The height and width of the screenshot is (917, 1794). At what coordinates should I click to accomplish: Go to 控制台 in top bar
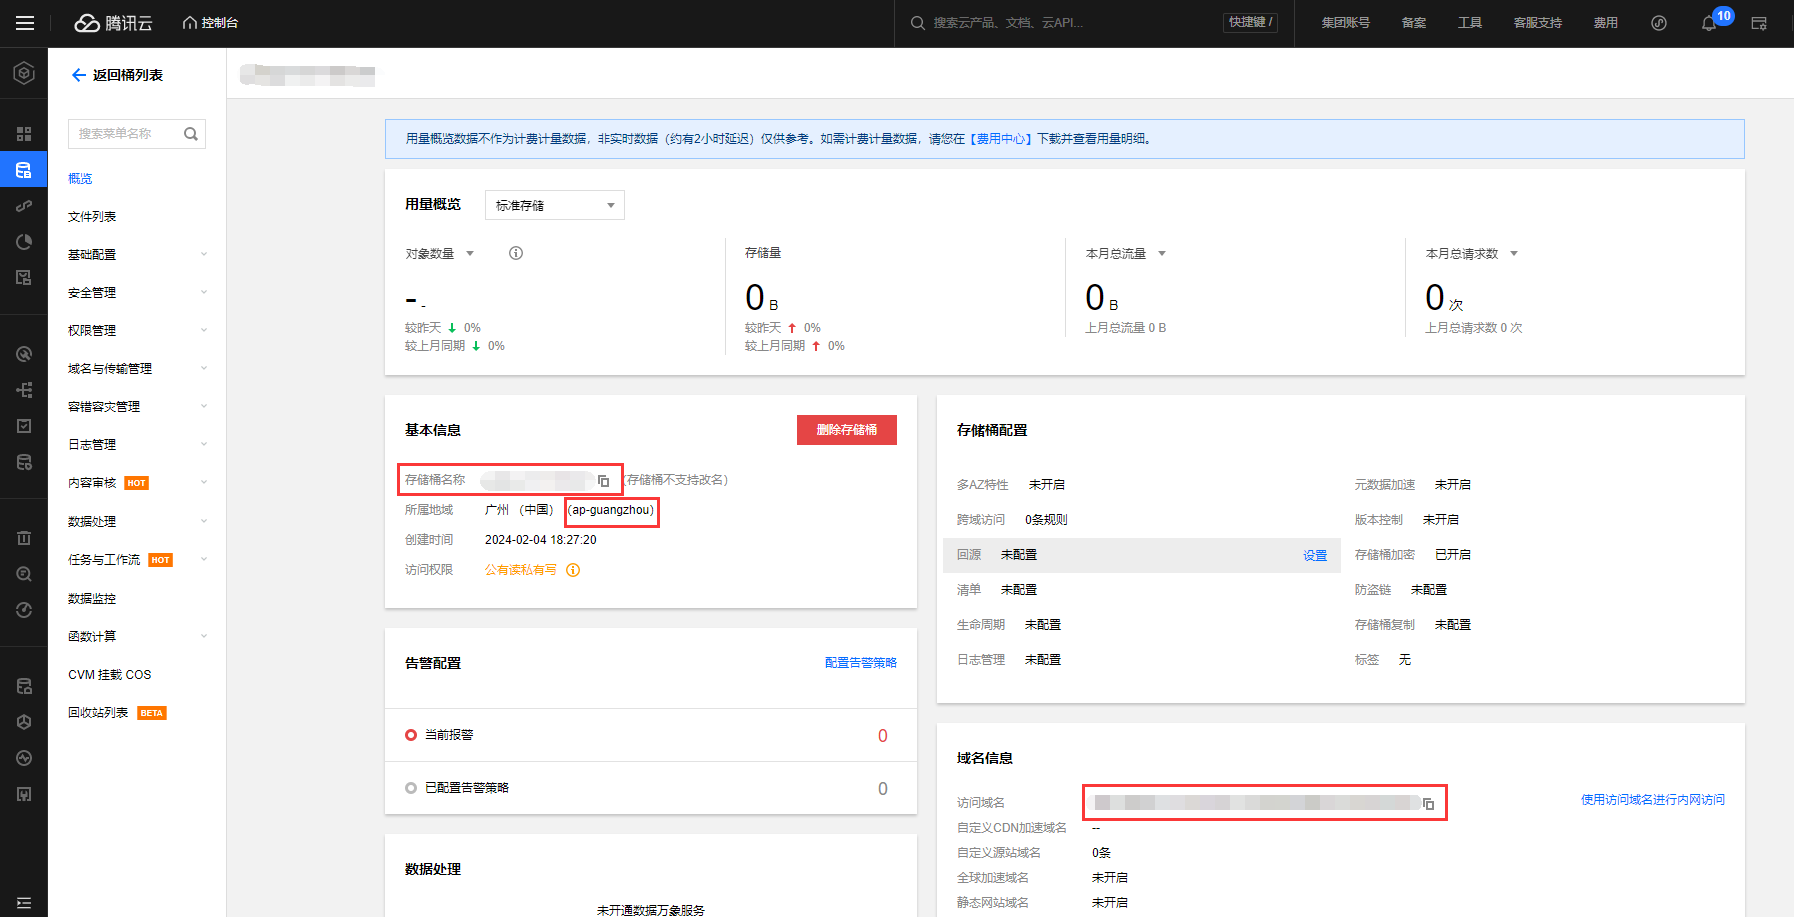point(210,23)
